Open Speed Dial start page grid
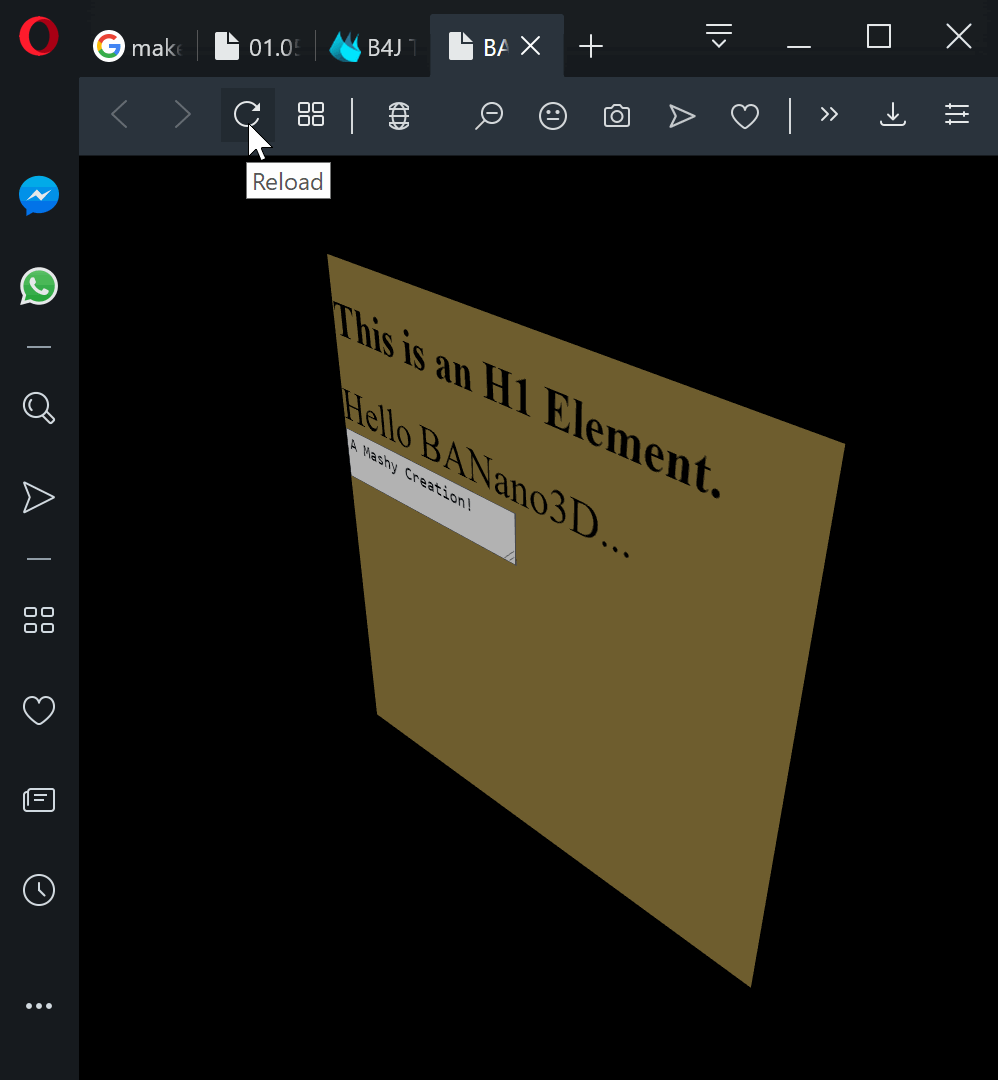The height and width of the screenshot is (1080, 998). [x=311, y=114]
